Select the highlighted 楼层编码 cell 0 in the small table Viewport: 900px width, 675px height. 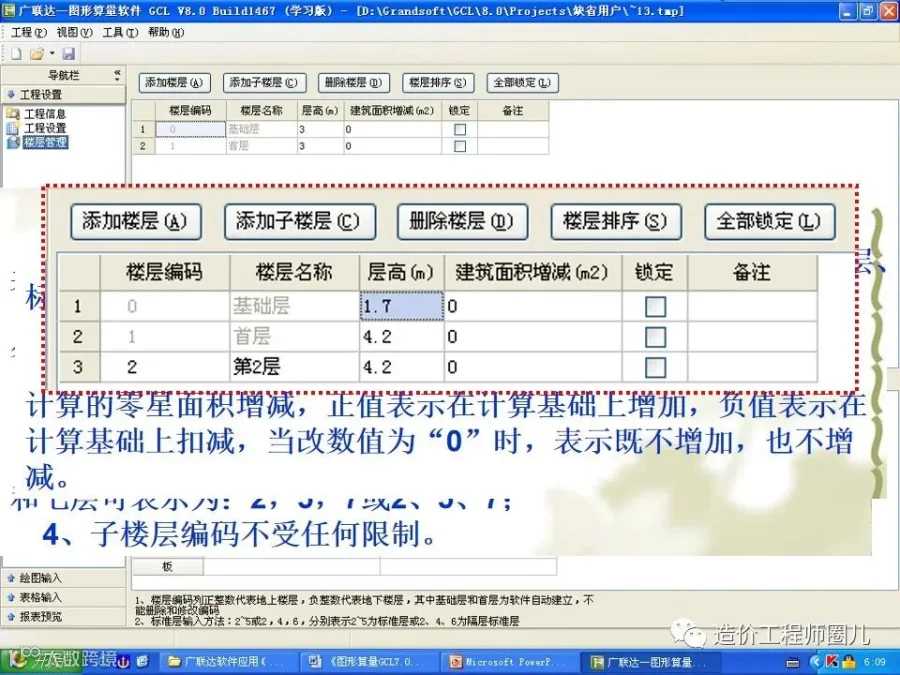pyautogui.click(x=191, y=129)
